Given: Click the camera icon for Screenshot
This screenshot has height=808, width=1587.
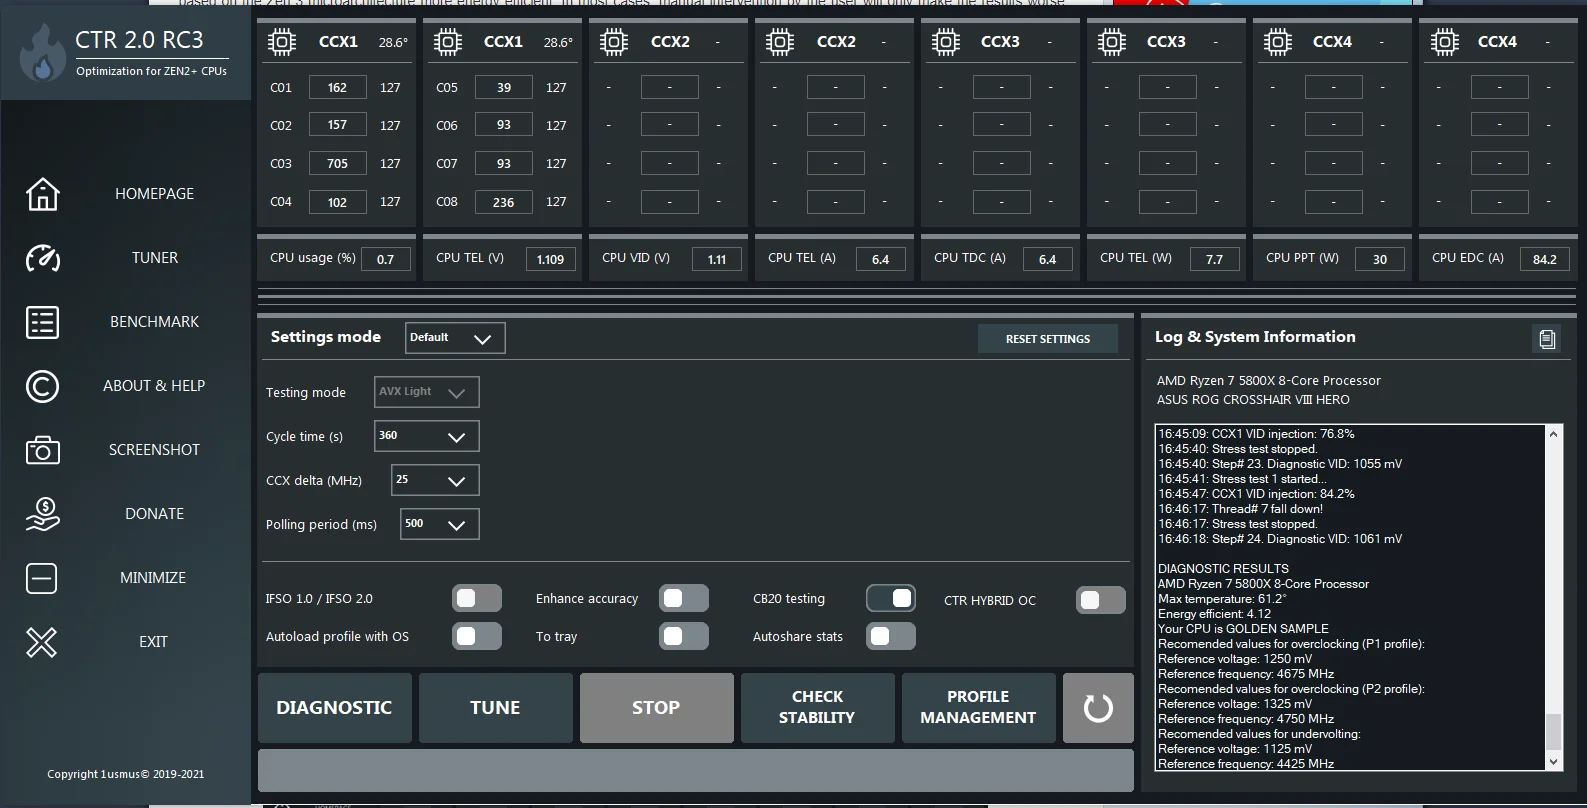Looking at the screenshot, I should tap(42, 450).
